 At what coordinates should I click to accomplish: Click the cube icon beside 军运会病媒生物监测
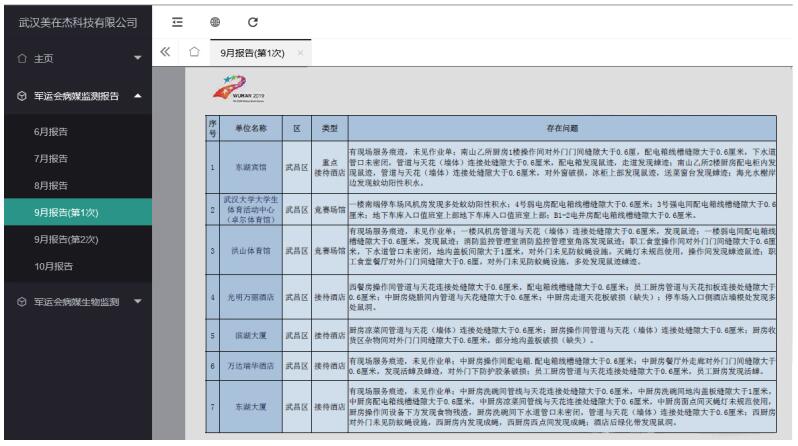coord(10,300)
